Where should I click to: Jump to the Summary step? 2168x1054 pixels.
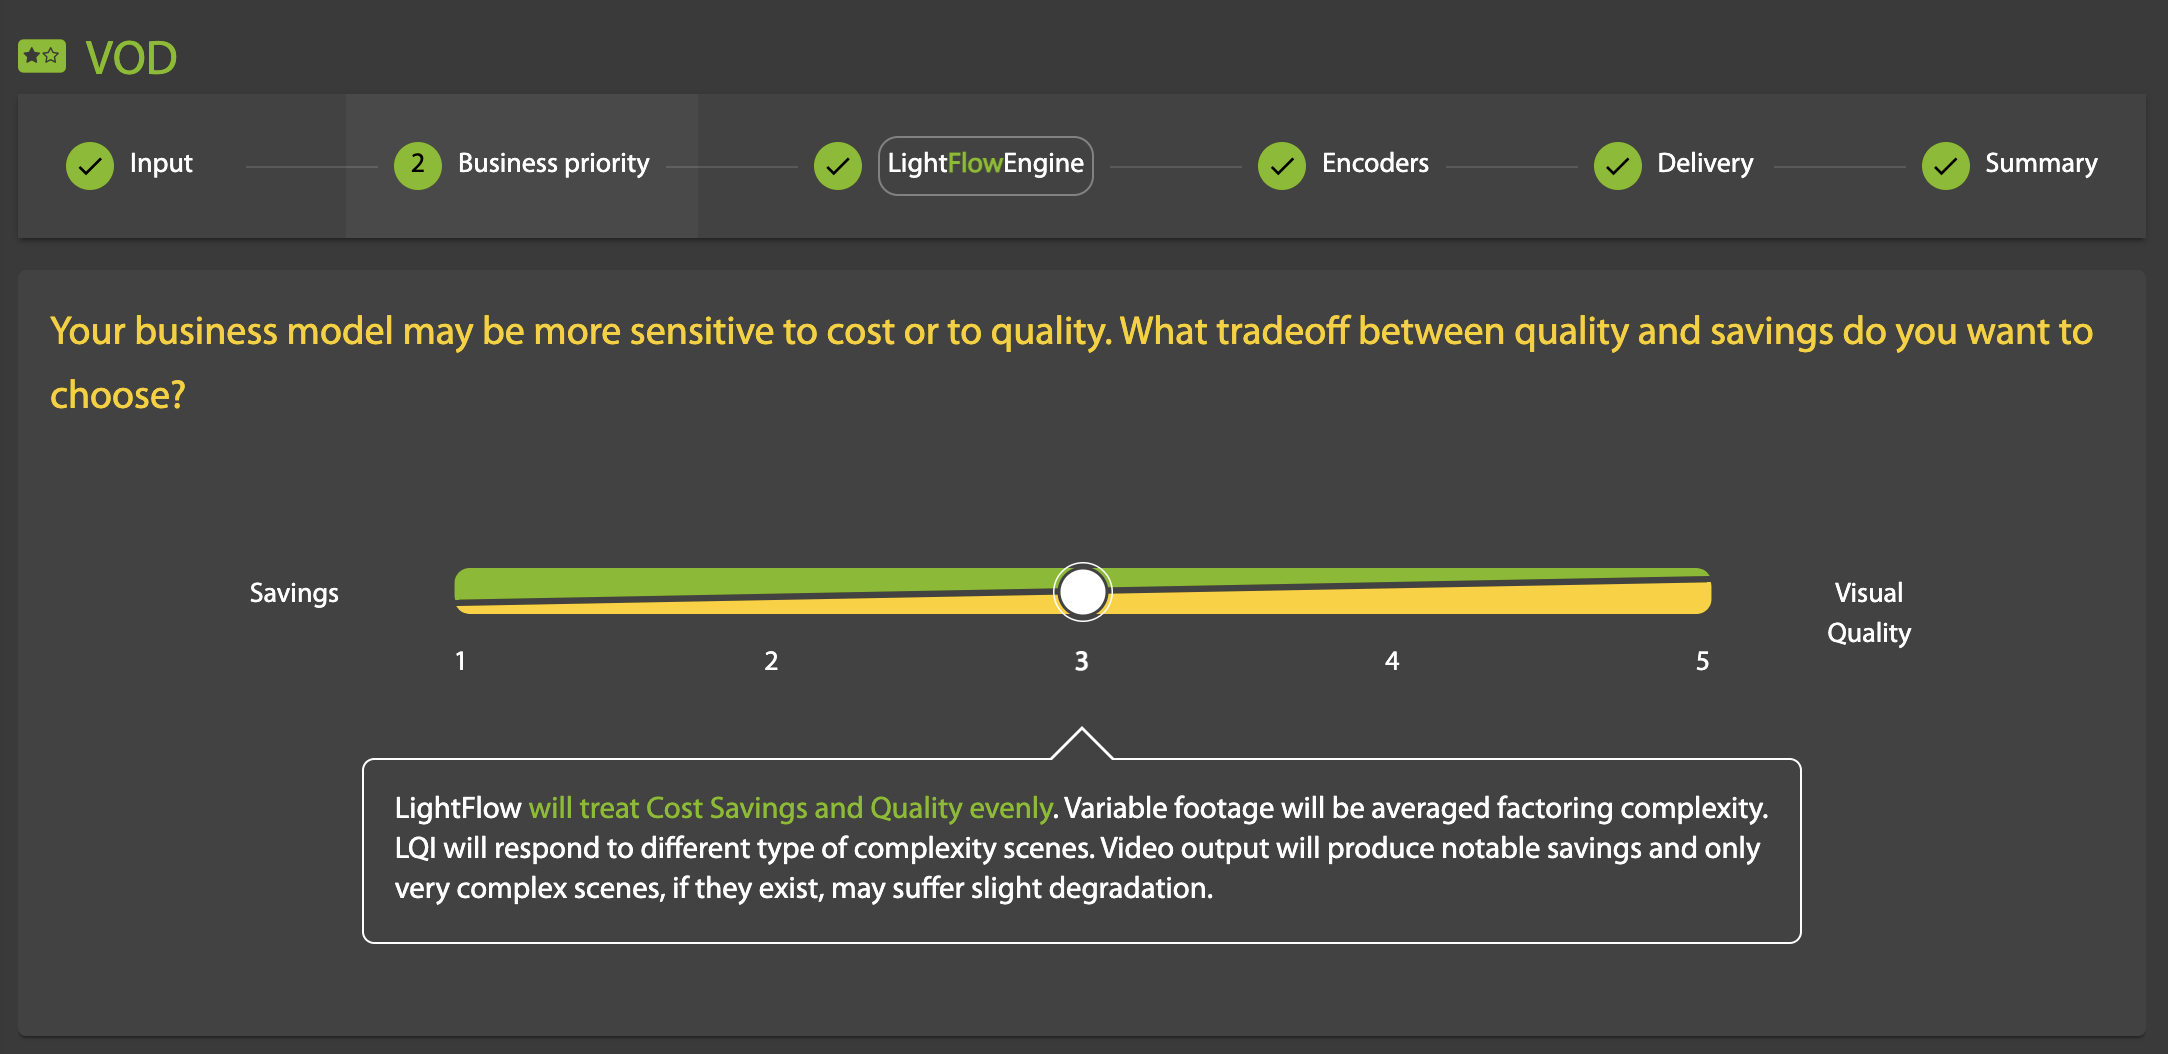2041,163
